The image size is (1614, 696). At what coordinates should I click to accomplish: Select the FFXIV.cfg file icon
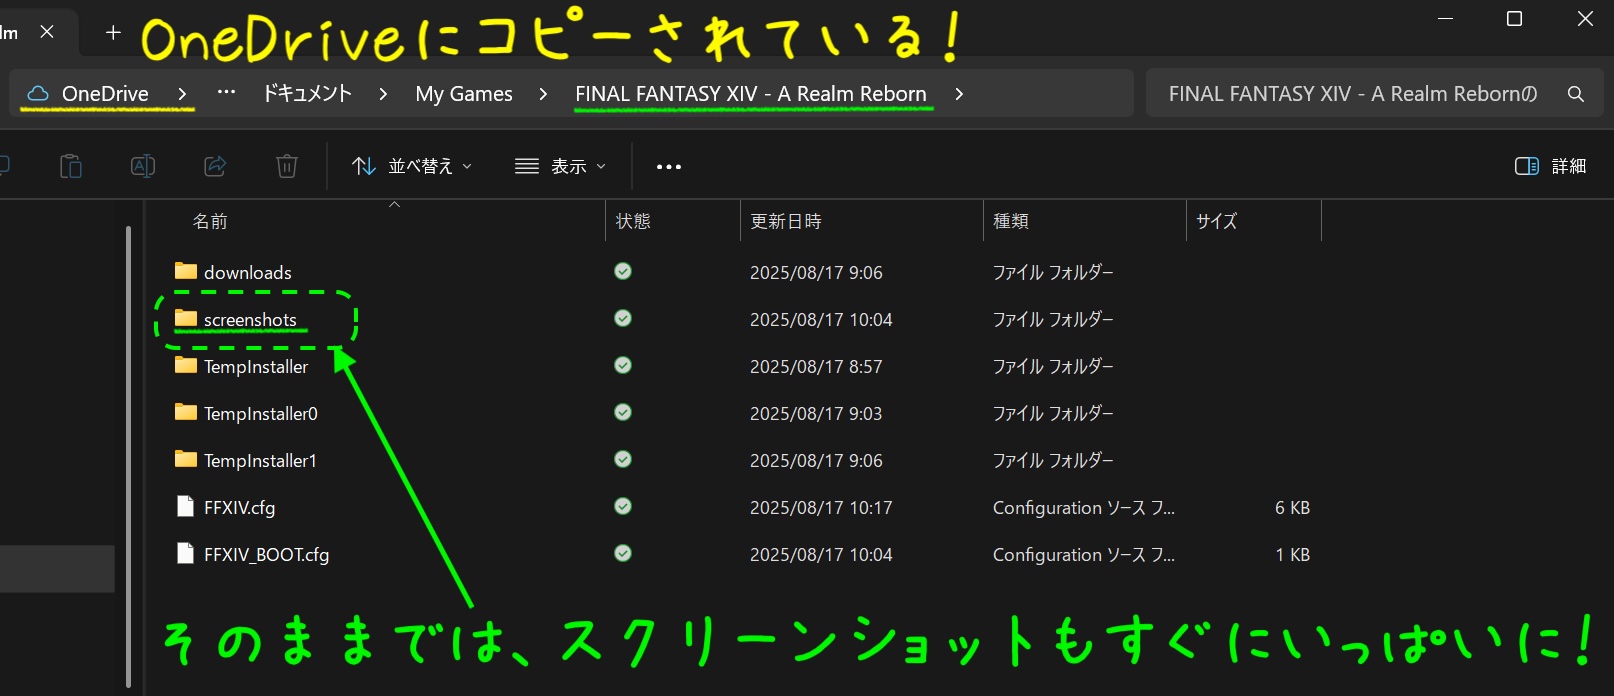[185, 506]
